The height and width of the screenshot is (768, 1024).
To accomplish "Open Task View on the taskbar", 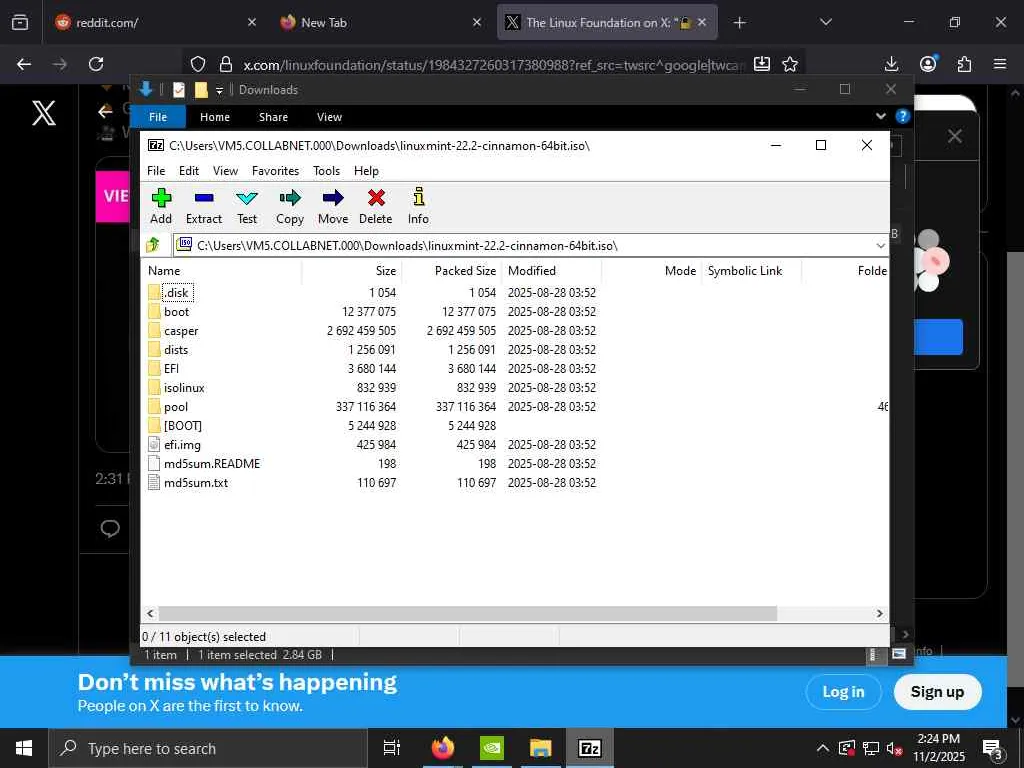I will point(392,748).
